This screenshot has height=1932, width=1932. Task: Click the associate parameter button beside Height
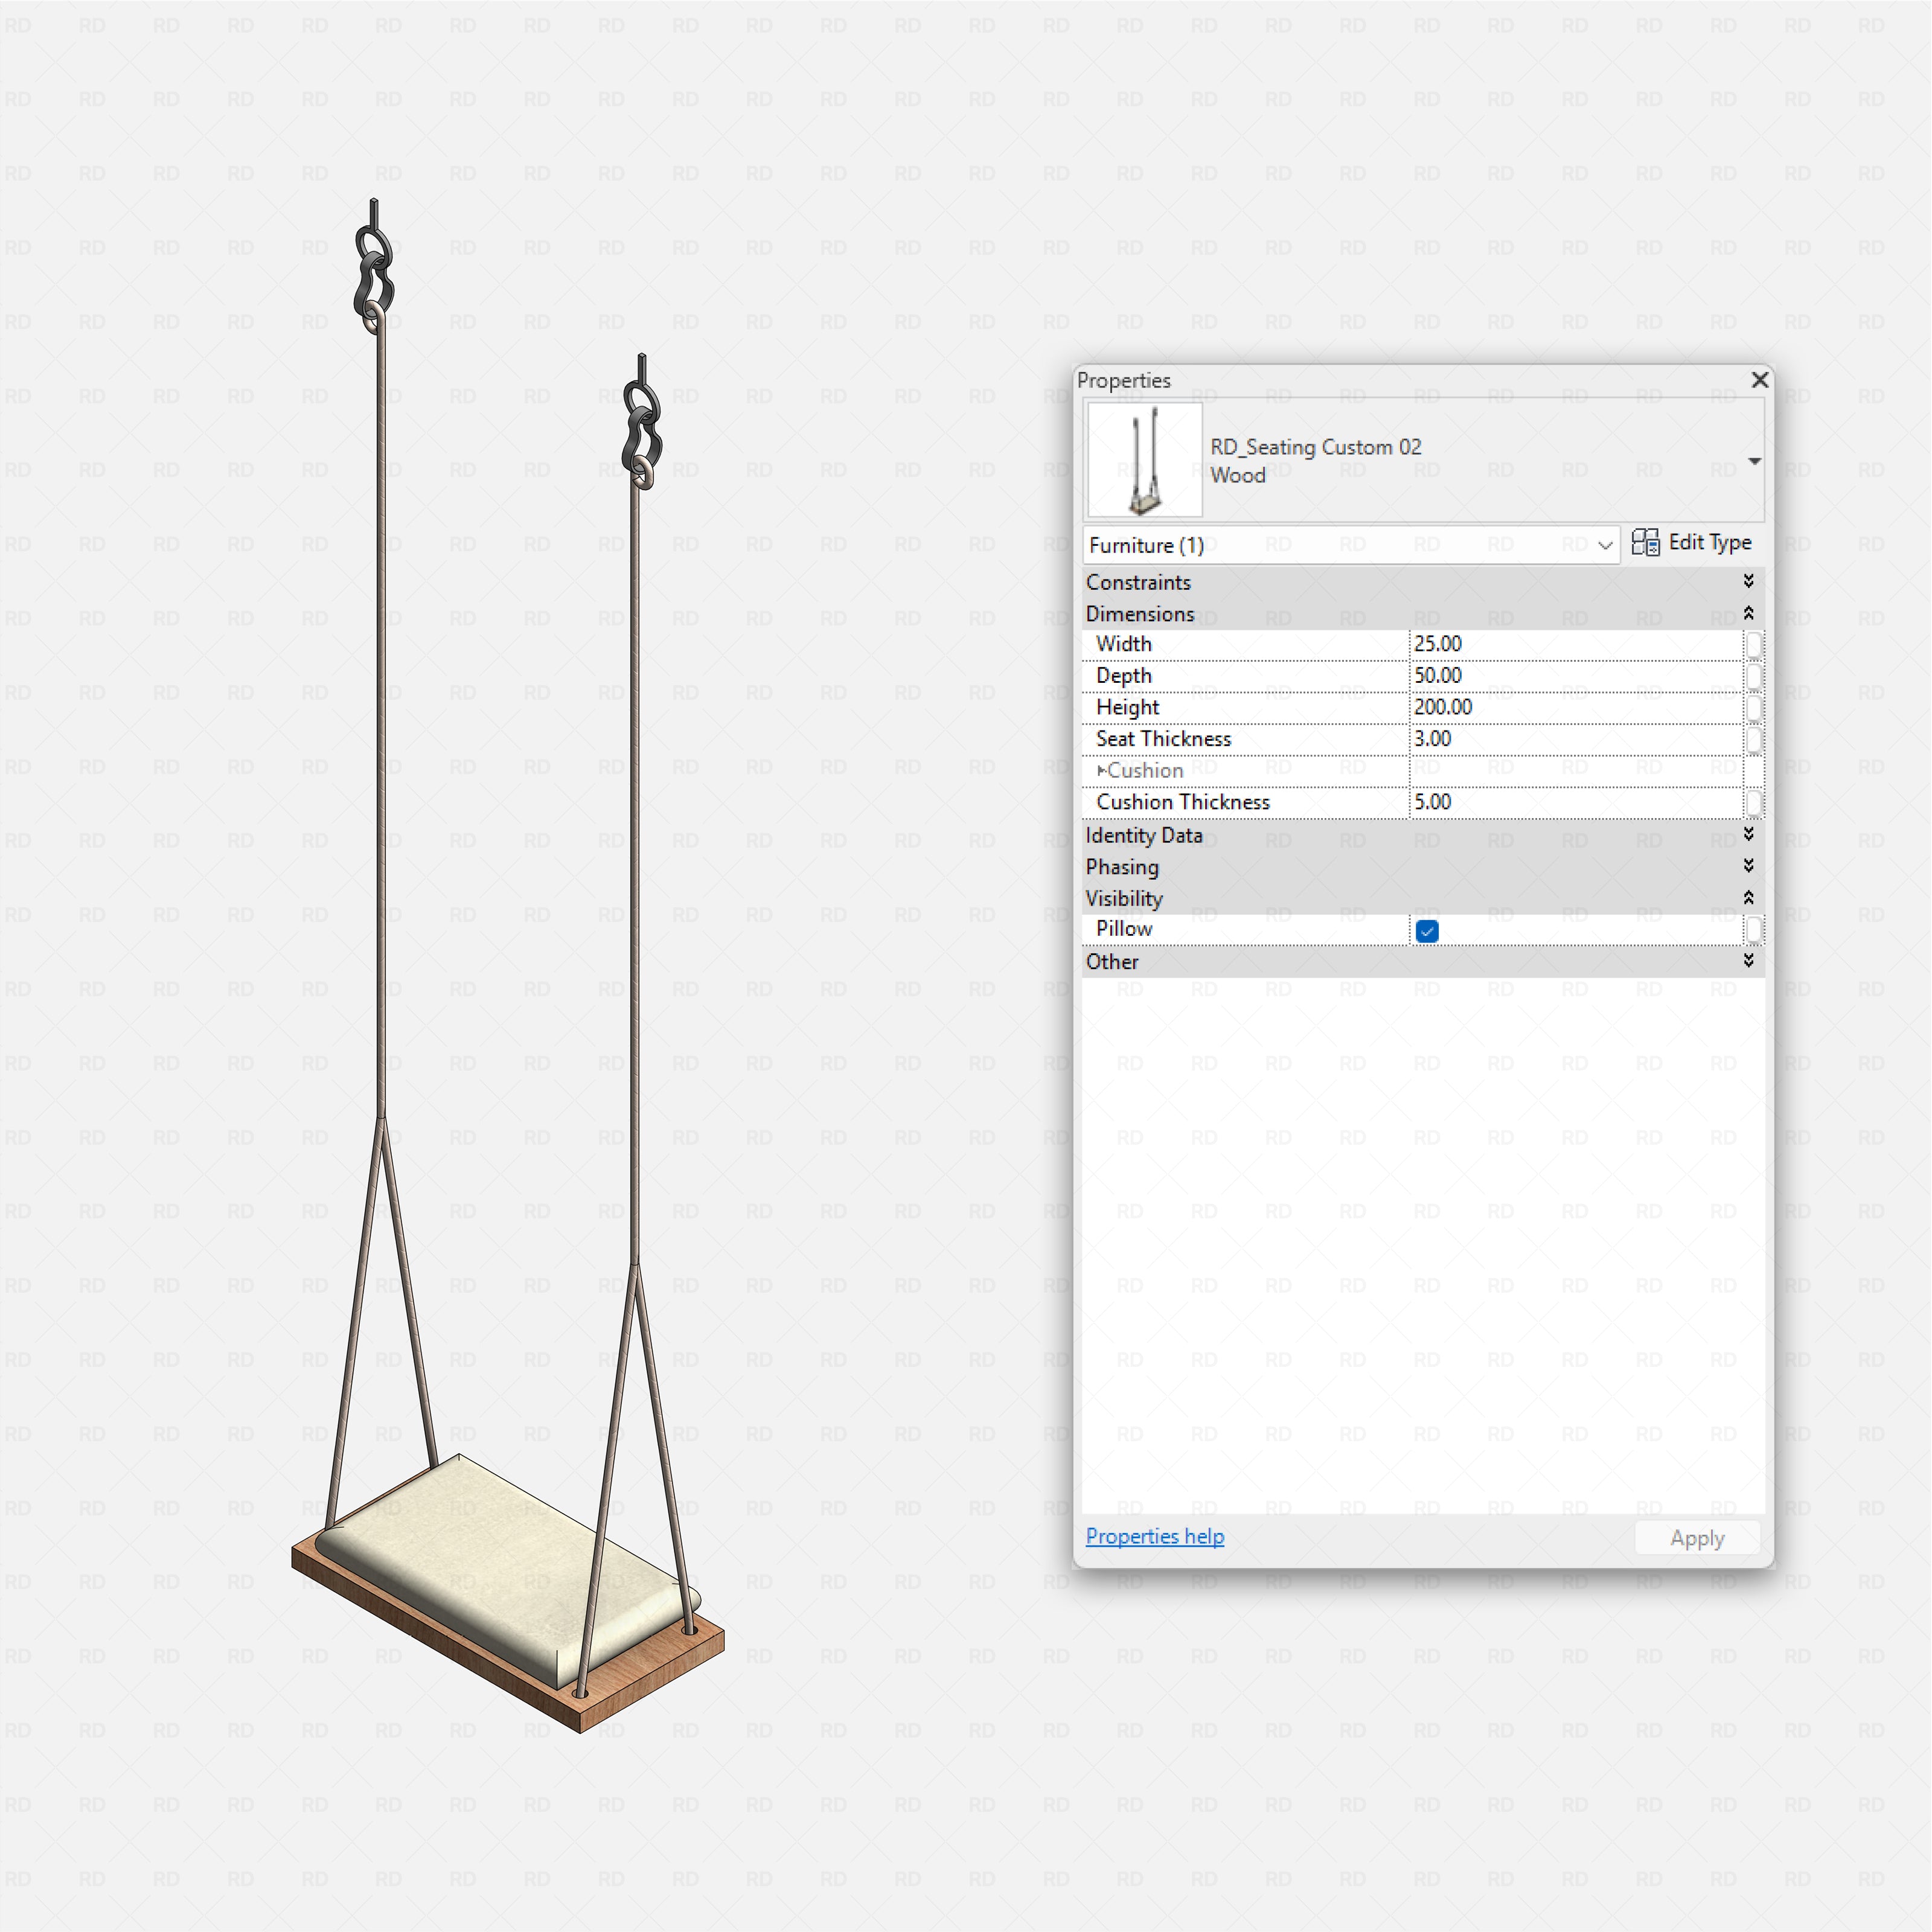pos(1753,708)
